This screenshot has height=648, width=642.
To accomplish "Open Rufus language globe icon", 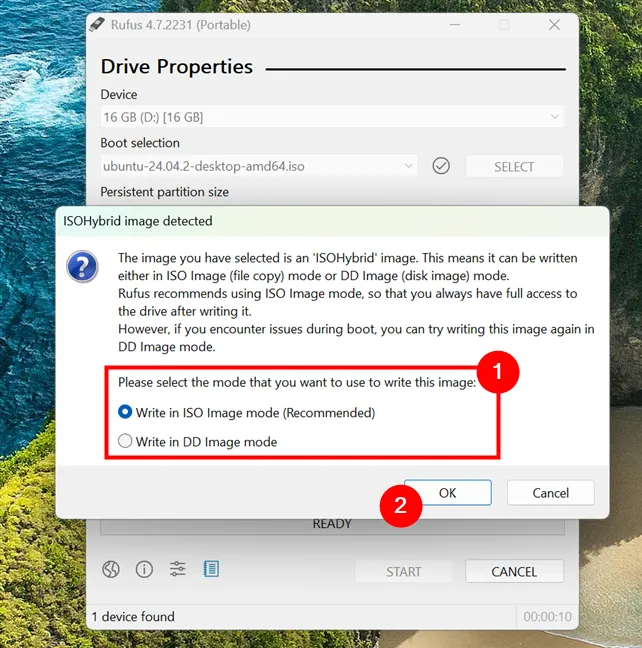I will tap(111, 569).
